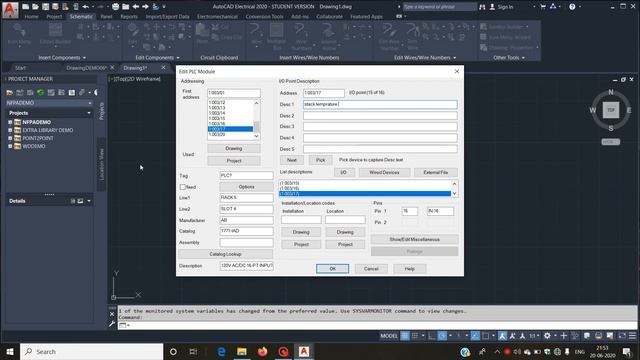Toggle the fixed checkbox next to Tag
This screenshot has width=640, height=360.
coord(182,187)
